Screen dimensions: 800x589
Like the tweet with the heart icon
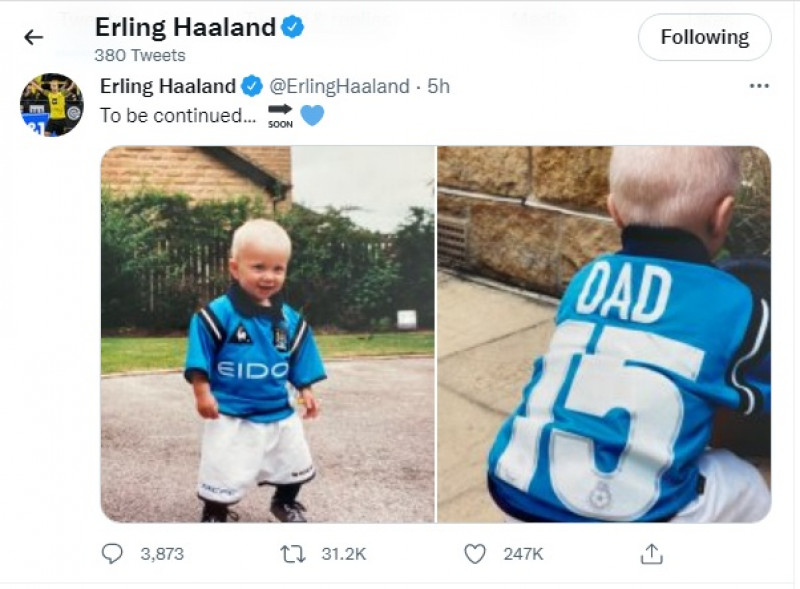[475, 553]
